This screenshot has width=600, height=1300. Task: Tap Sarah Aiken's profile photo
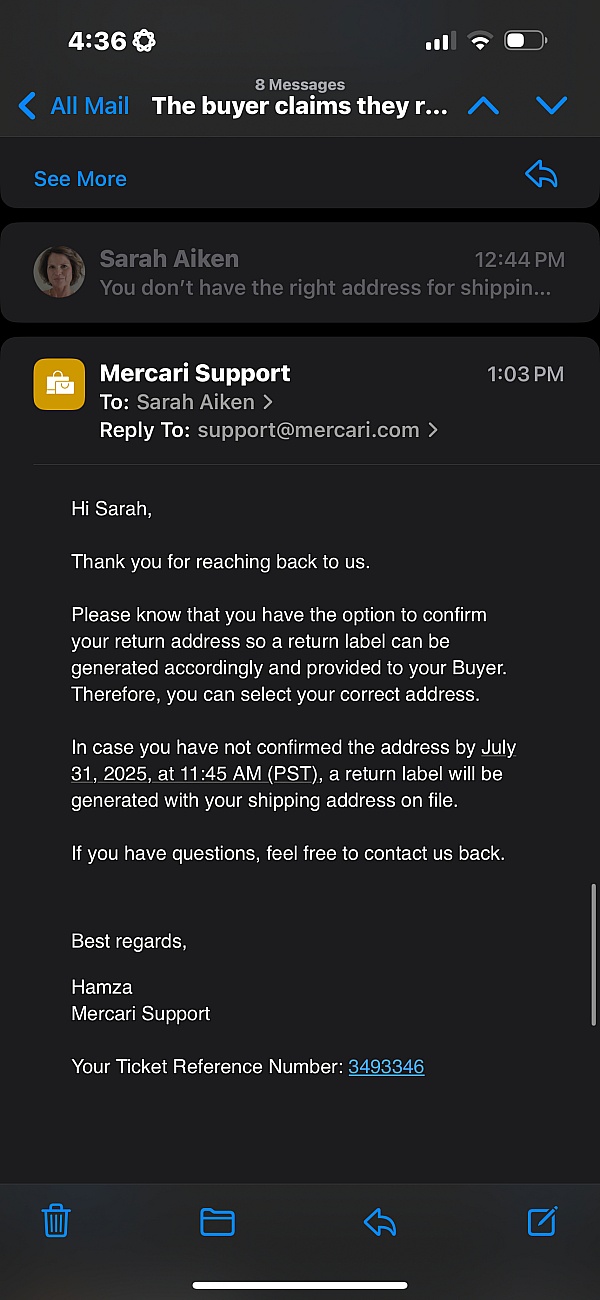point(59,272)
